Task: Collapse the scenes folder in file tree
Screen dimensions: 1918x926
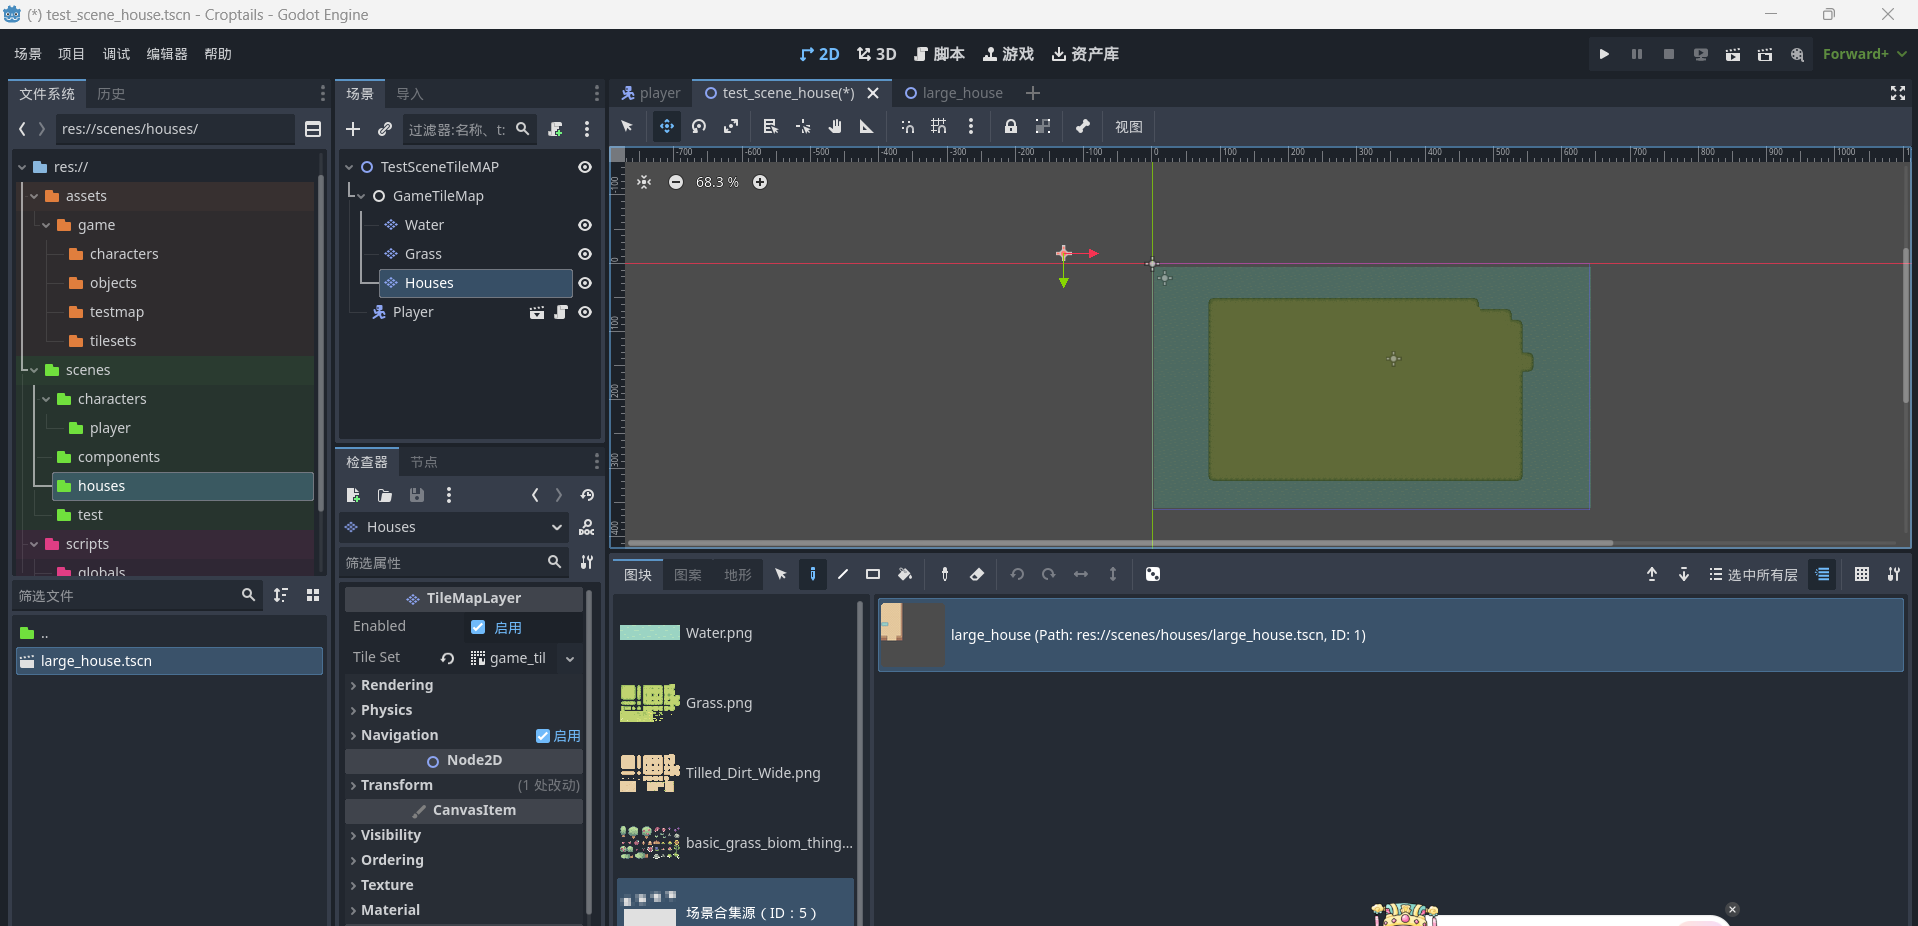Action: click(34, 370)
